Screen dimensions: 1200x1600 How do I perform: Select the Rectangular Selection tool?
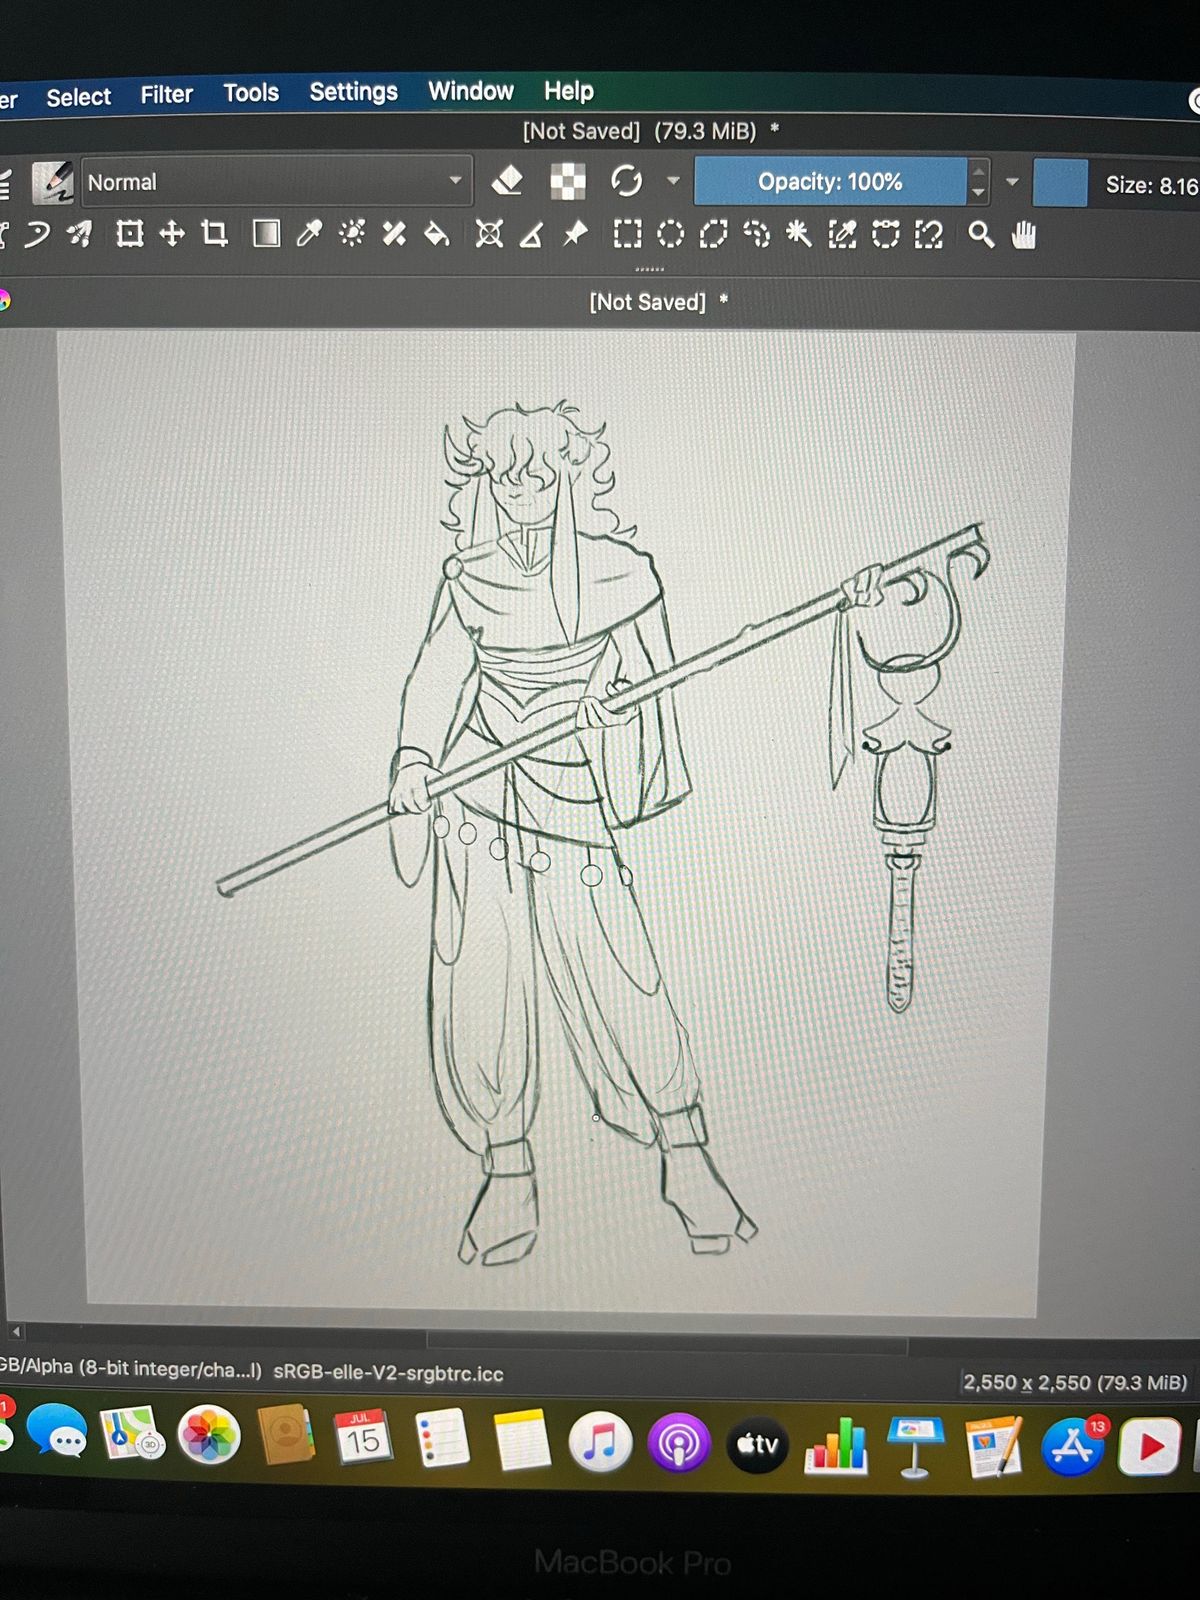(x=627, y=235)
